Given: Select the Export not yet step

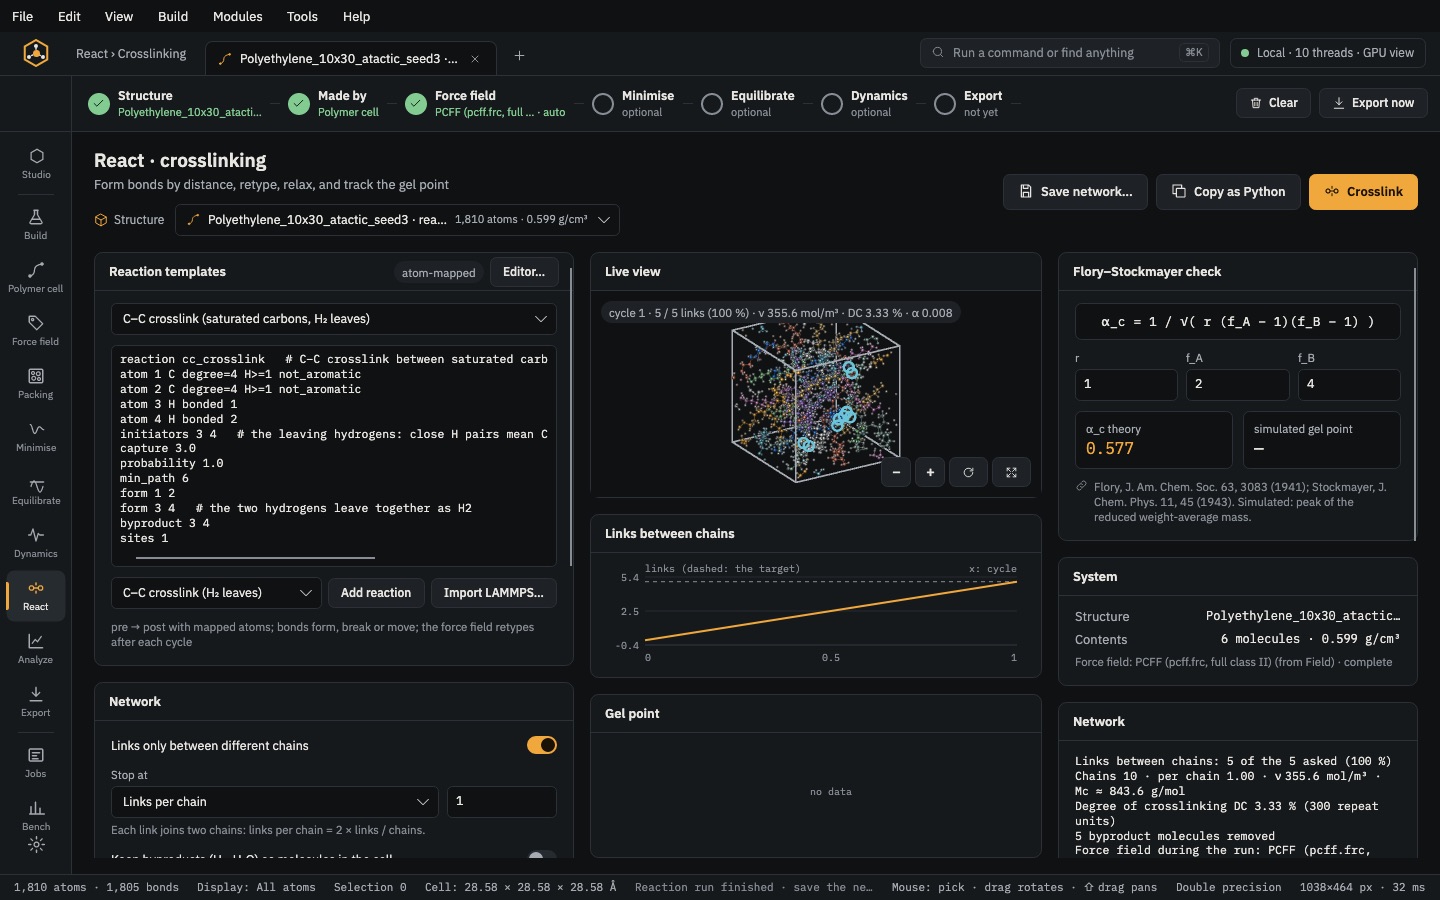Looking at the screenshot, I should [x=968, y=104].
